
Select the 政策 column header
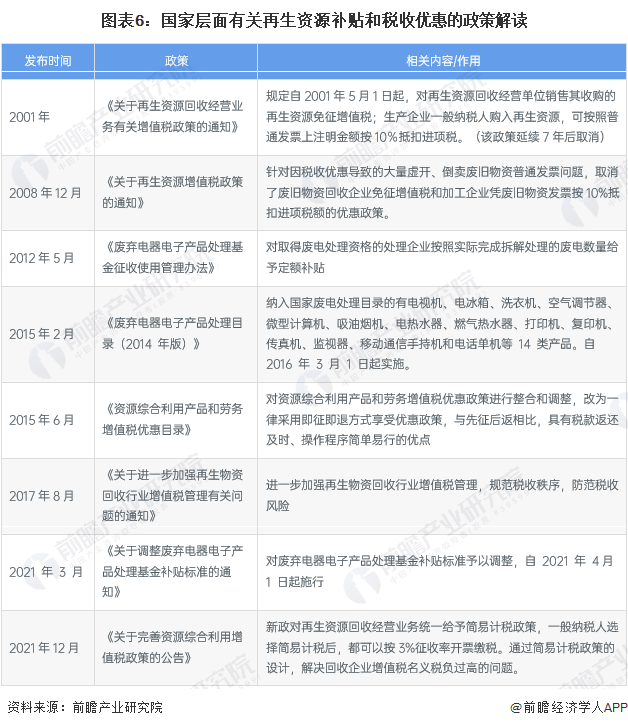(x=176, y=61)
